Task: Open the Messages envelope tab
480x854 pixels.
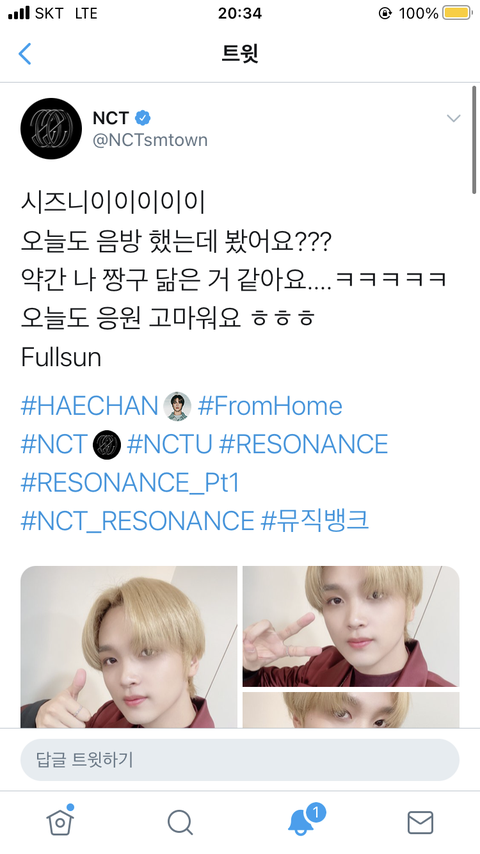Action: pos(420,822)
